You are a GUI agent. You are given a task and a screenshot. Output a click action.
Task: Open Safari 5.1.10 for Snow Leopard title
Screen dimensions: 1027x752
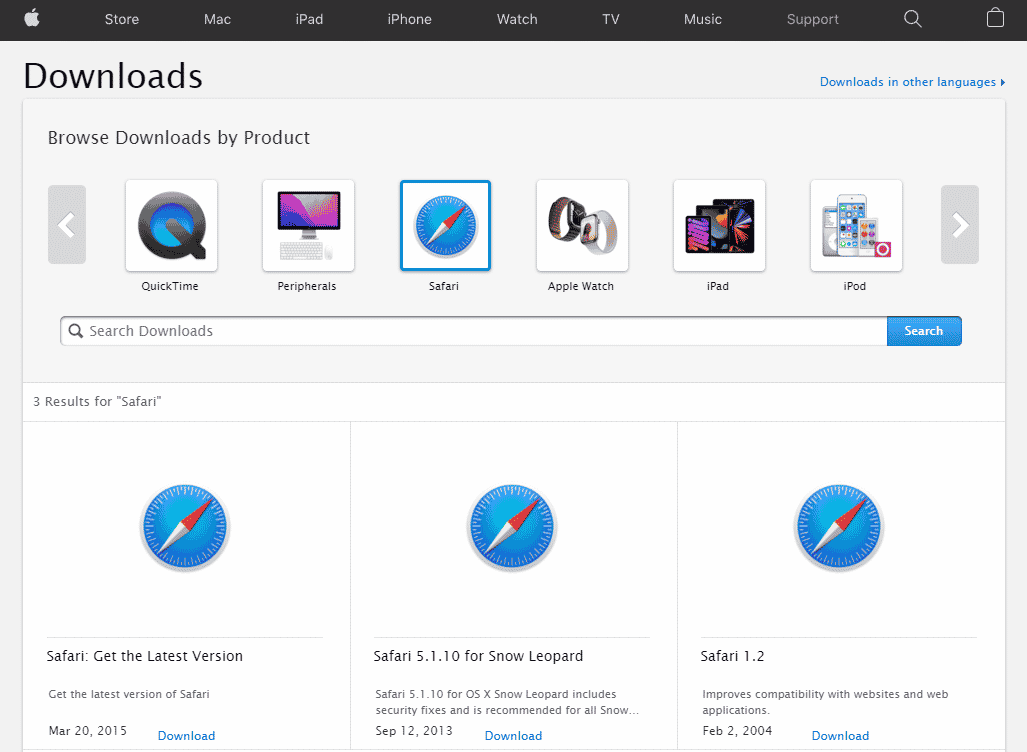(478, 656)
